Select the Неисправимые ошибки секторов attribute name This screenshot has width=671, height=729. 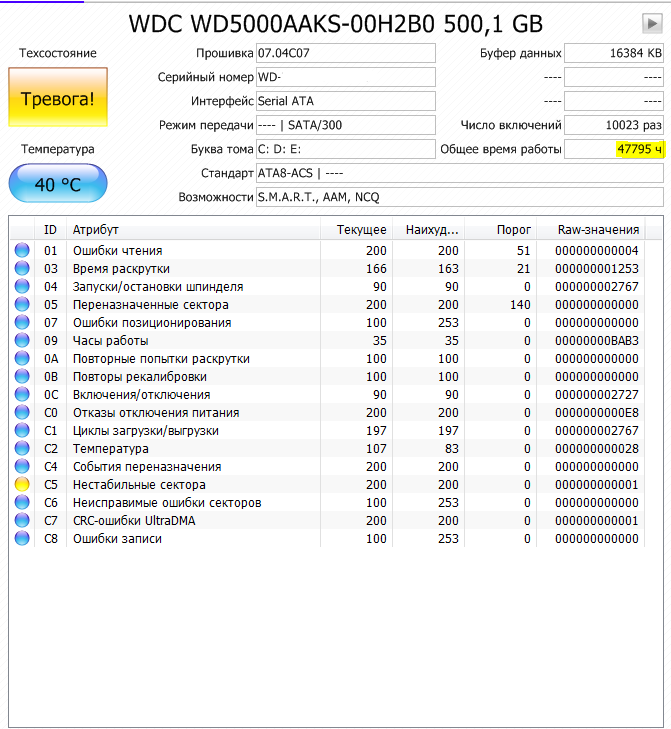167,503
